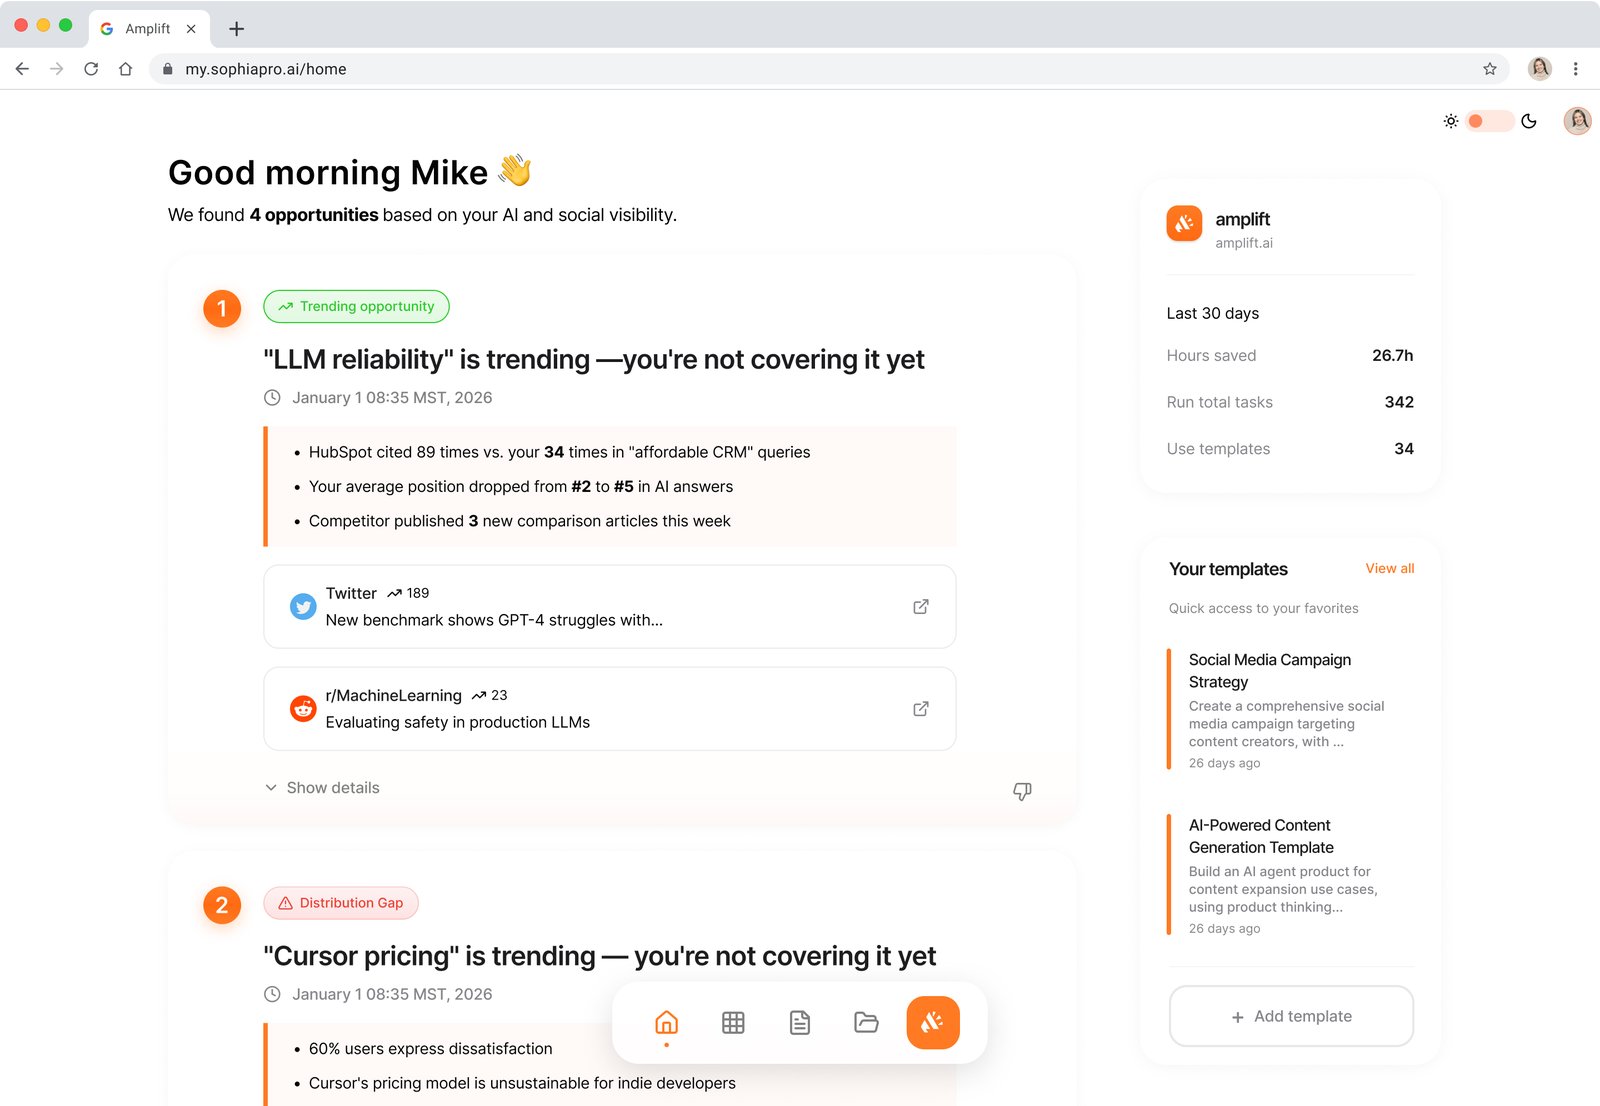
Task: Open the browser three-dot menu
Action: pos(1575,69)
